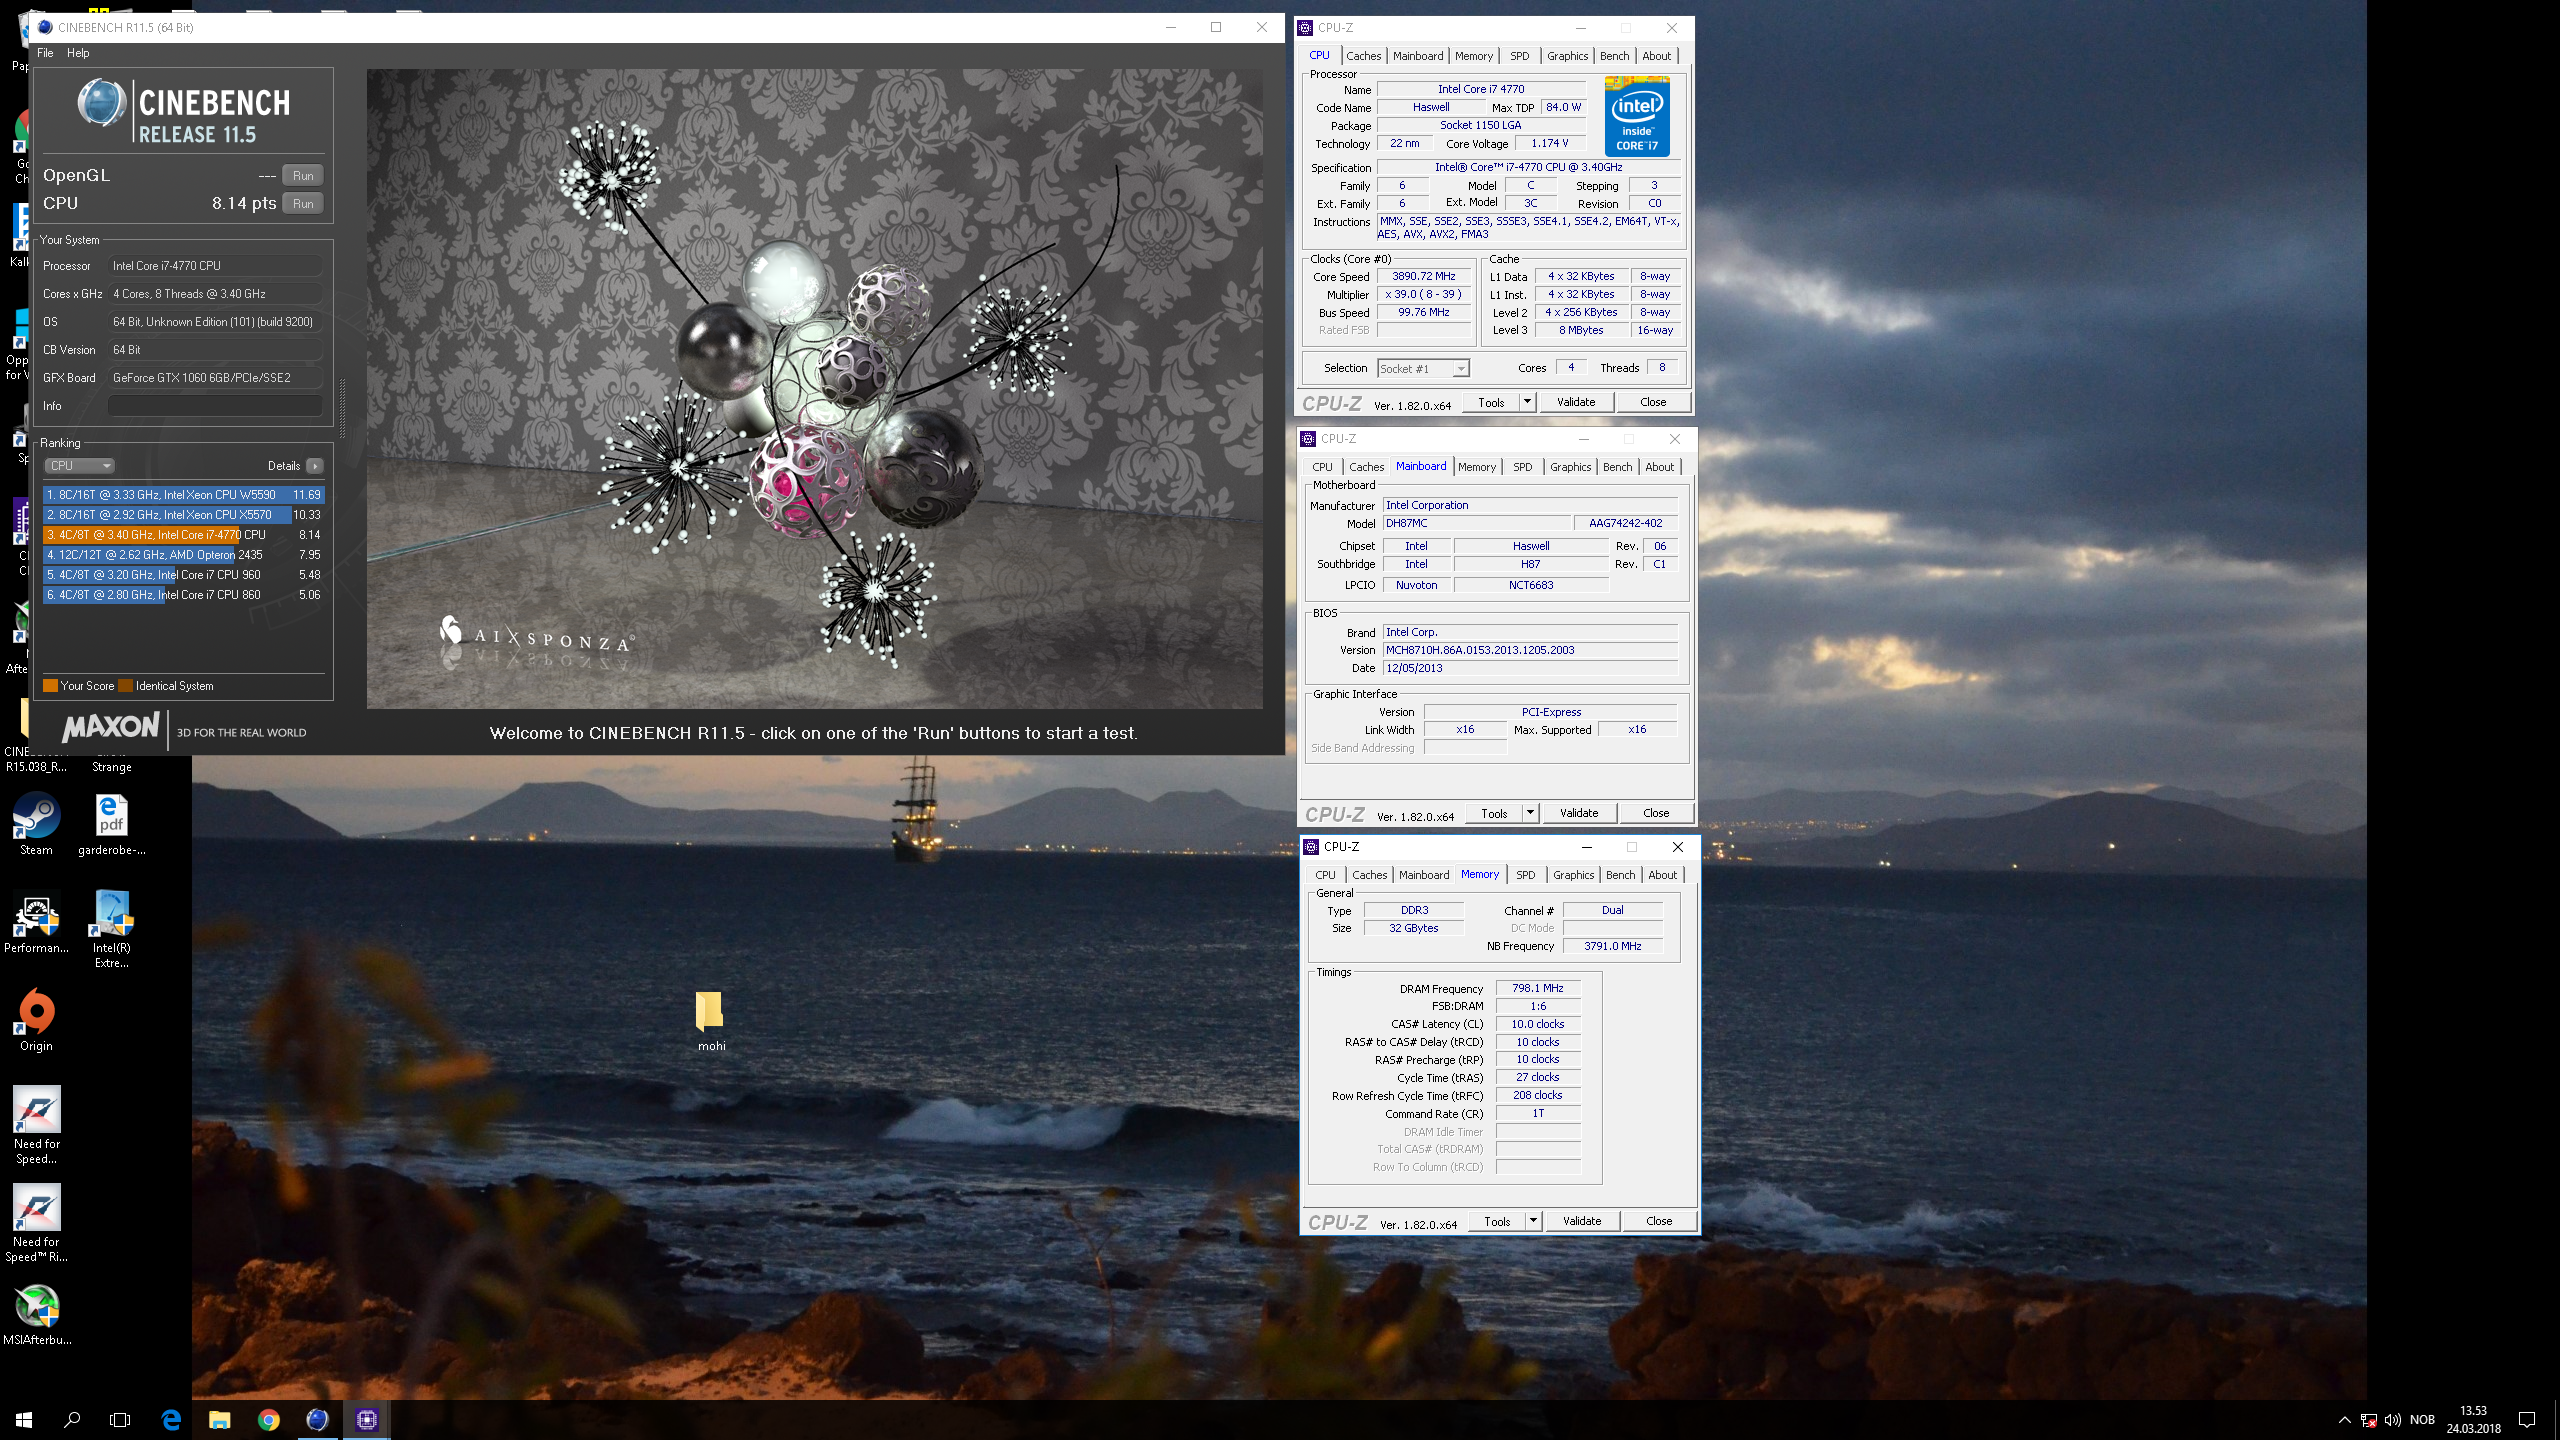Click the BIOS Version value in CPU-Z
The image size is (2560, 1440).
pyautogui.click(x=1530, y=650)
